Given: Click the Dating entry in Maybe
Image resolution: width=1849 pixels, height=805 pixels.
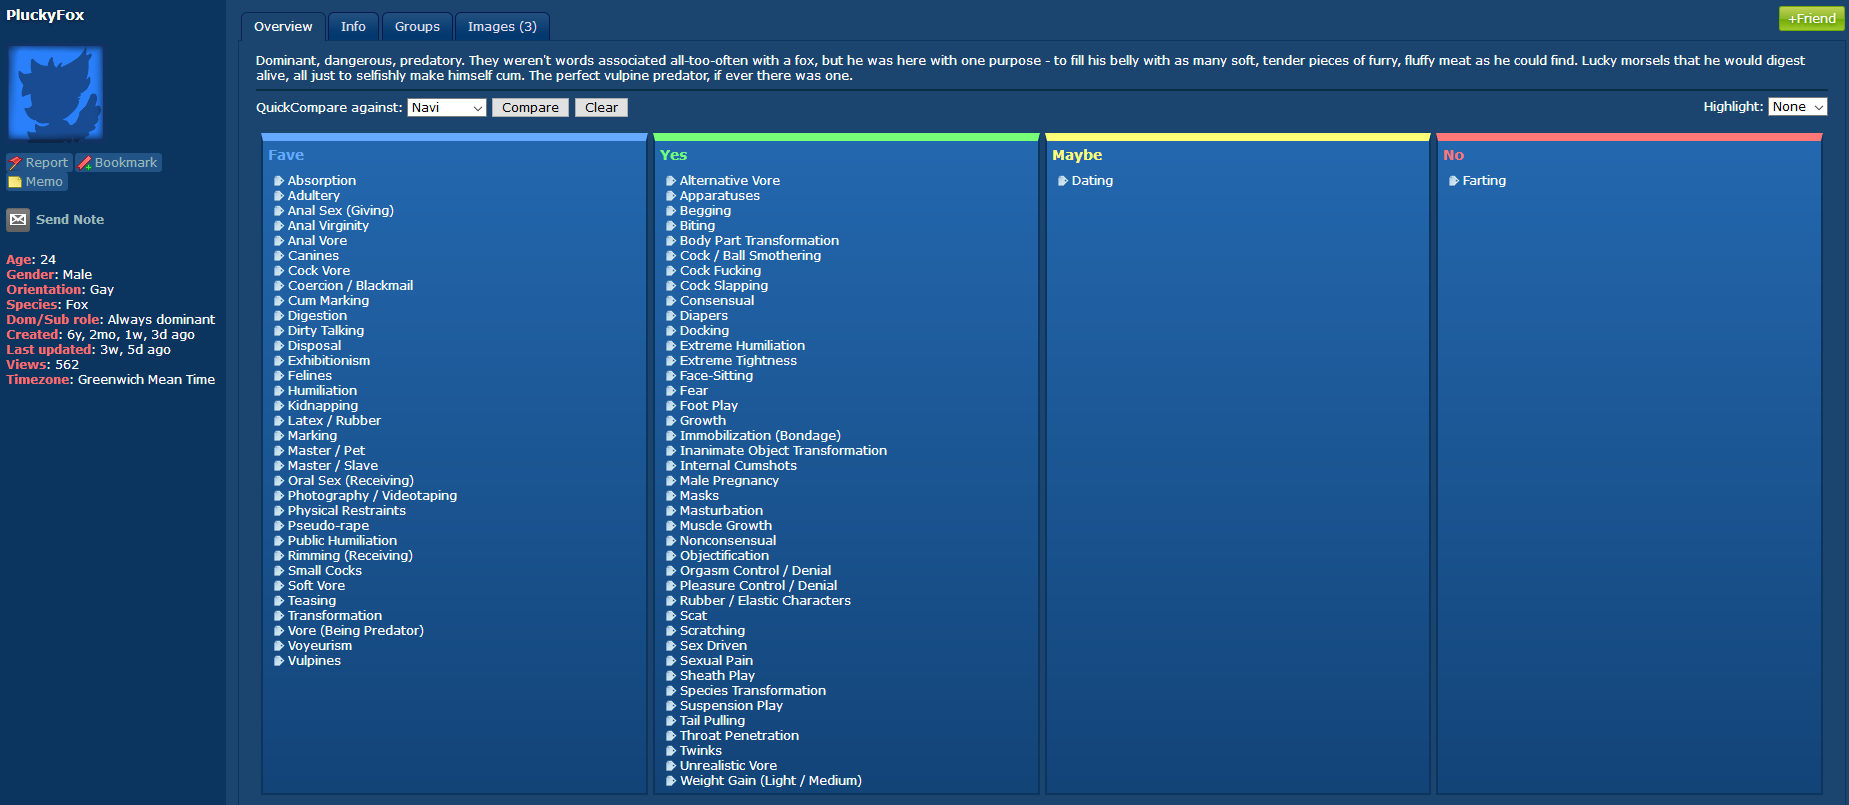Looking at the screenshot, I should pyautogui.click(x=1092, y=181).
